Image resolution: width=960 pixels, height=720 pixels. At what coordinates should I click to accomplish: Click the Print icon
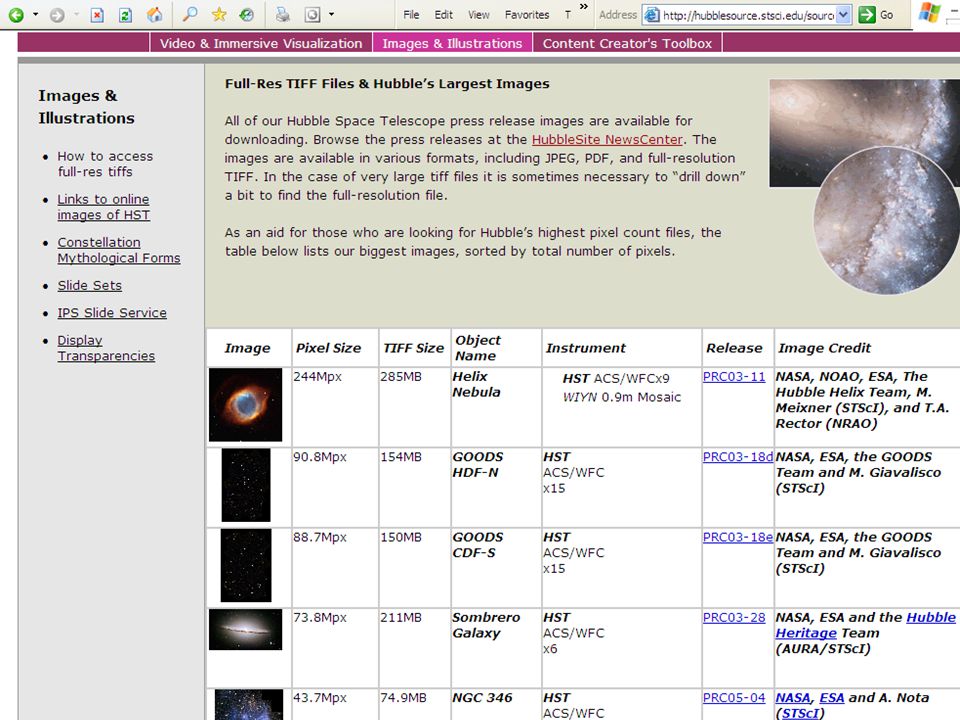coord(282,14)
